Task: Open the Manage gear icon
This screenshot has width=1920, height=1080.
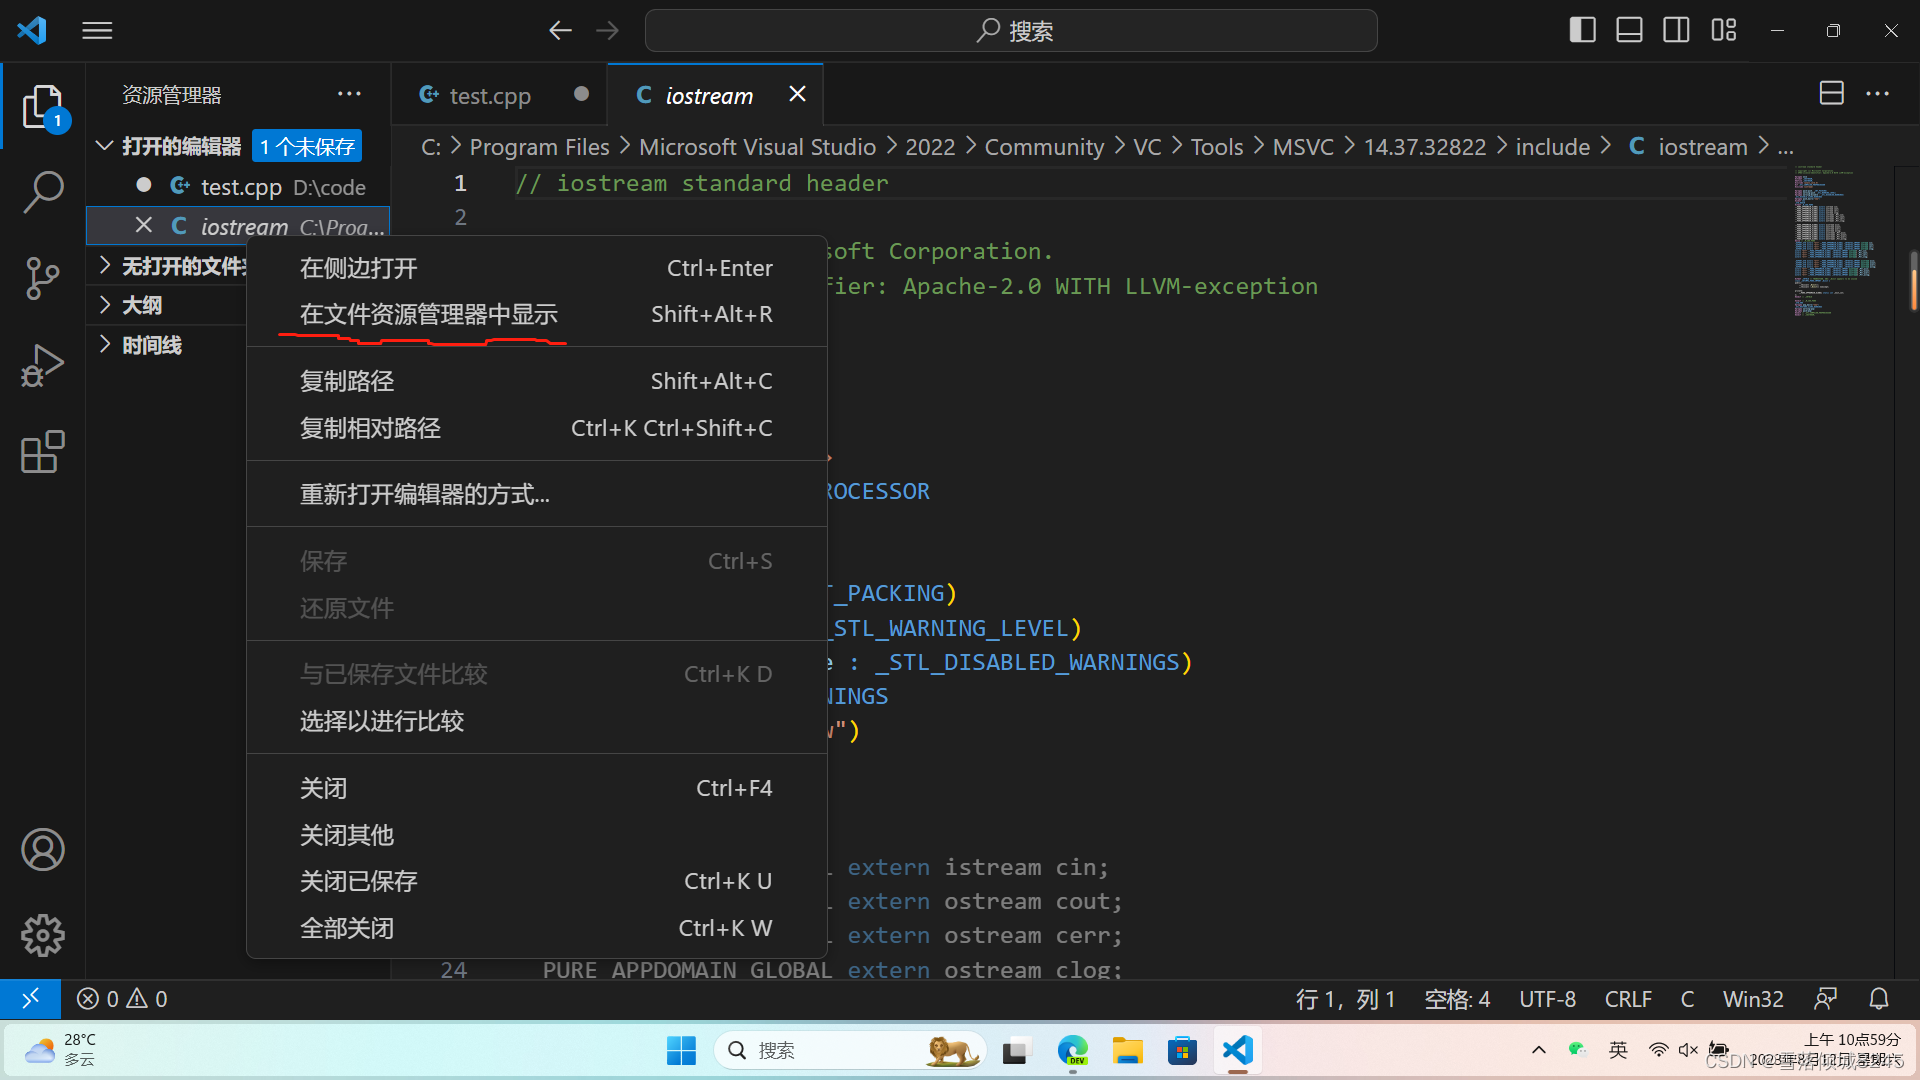Action: tap(43, 936)
